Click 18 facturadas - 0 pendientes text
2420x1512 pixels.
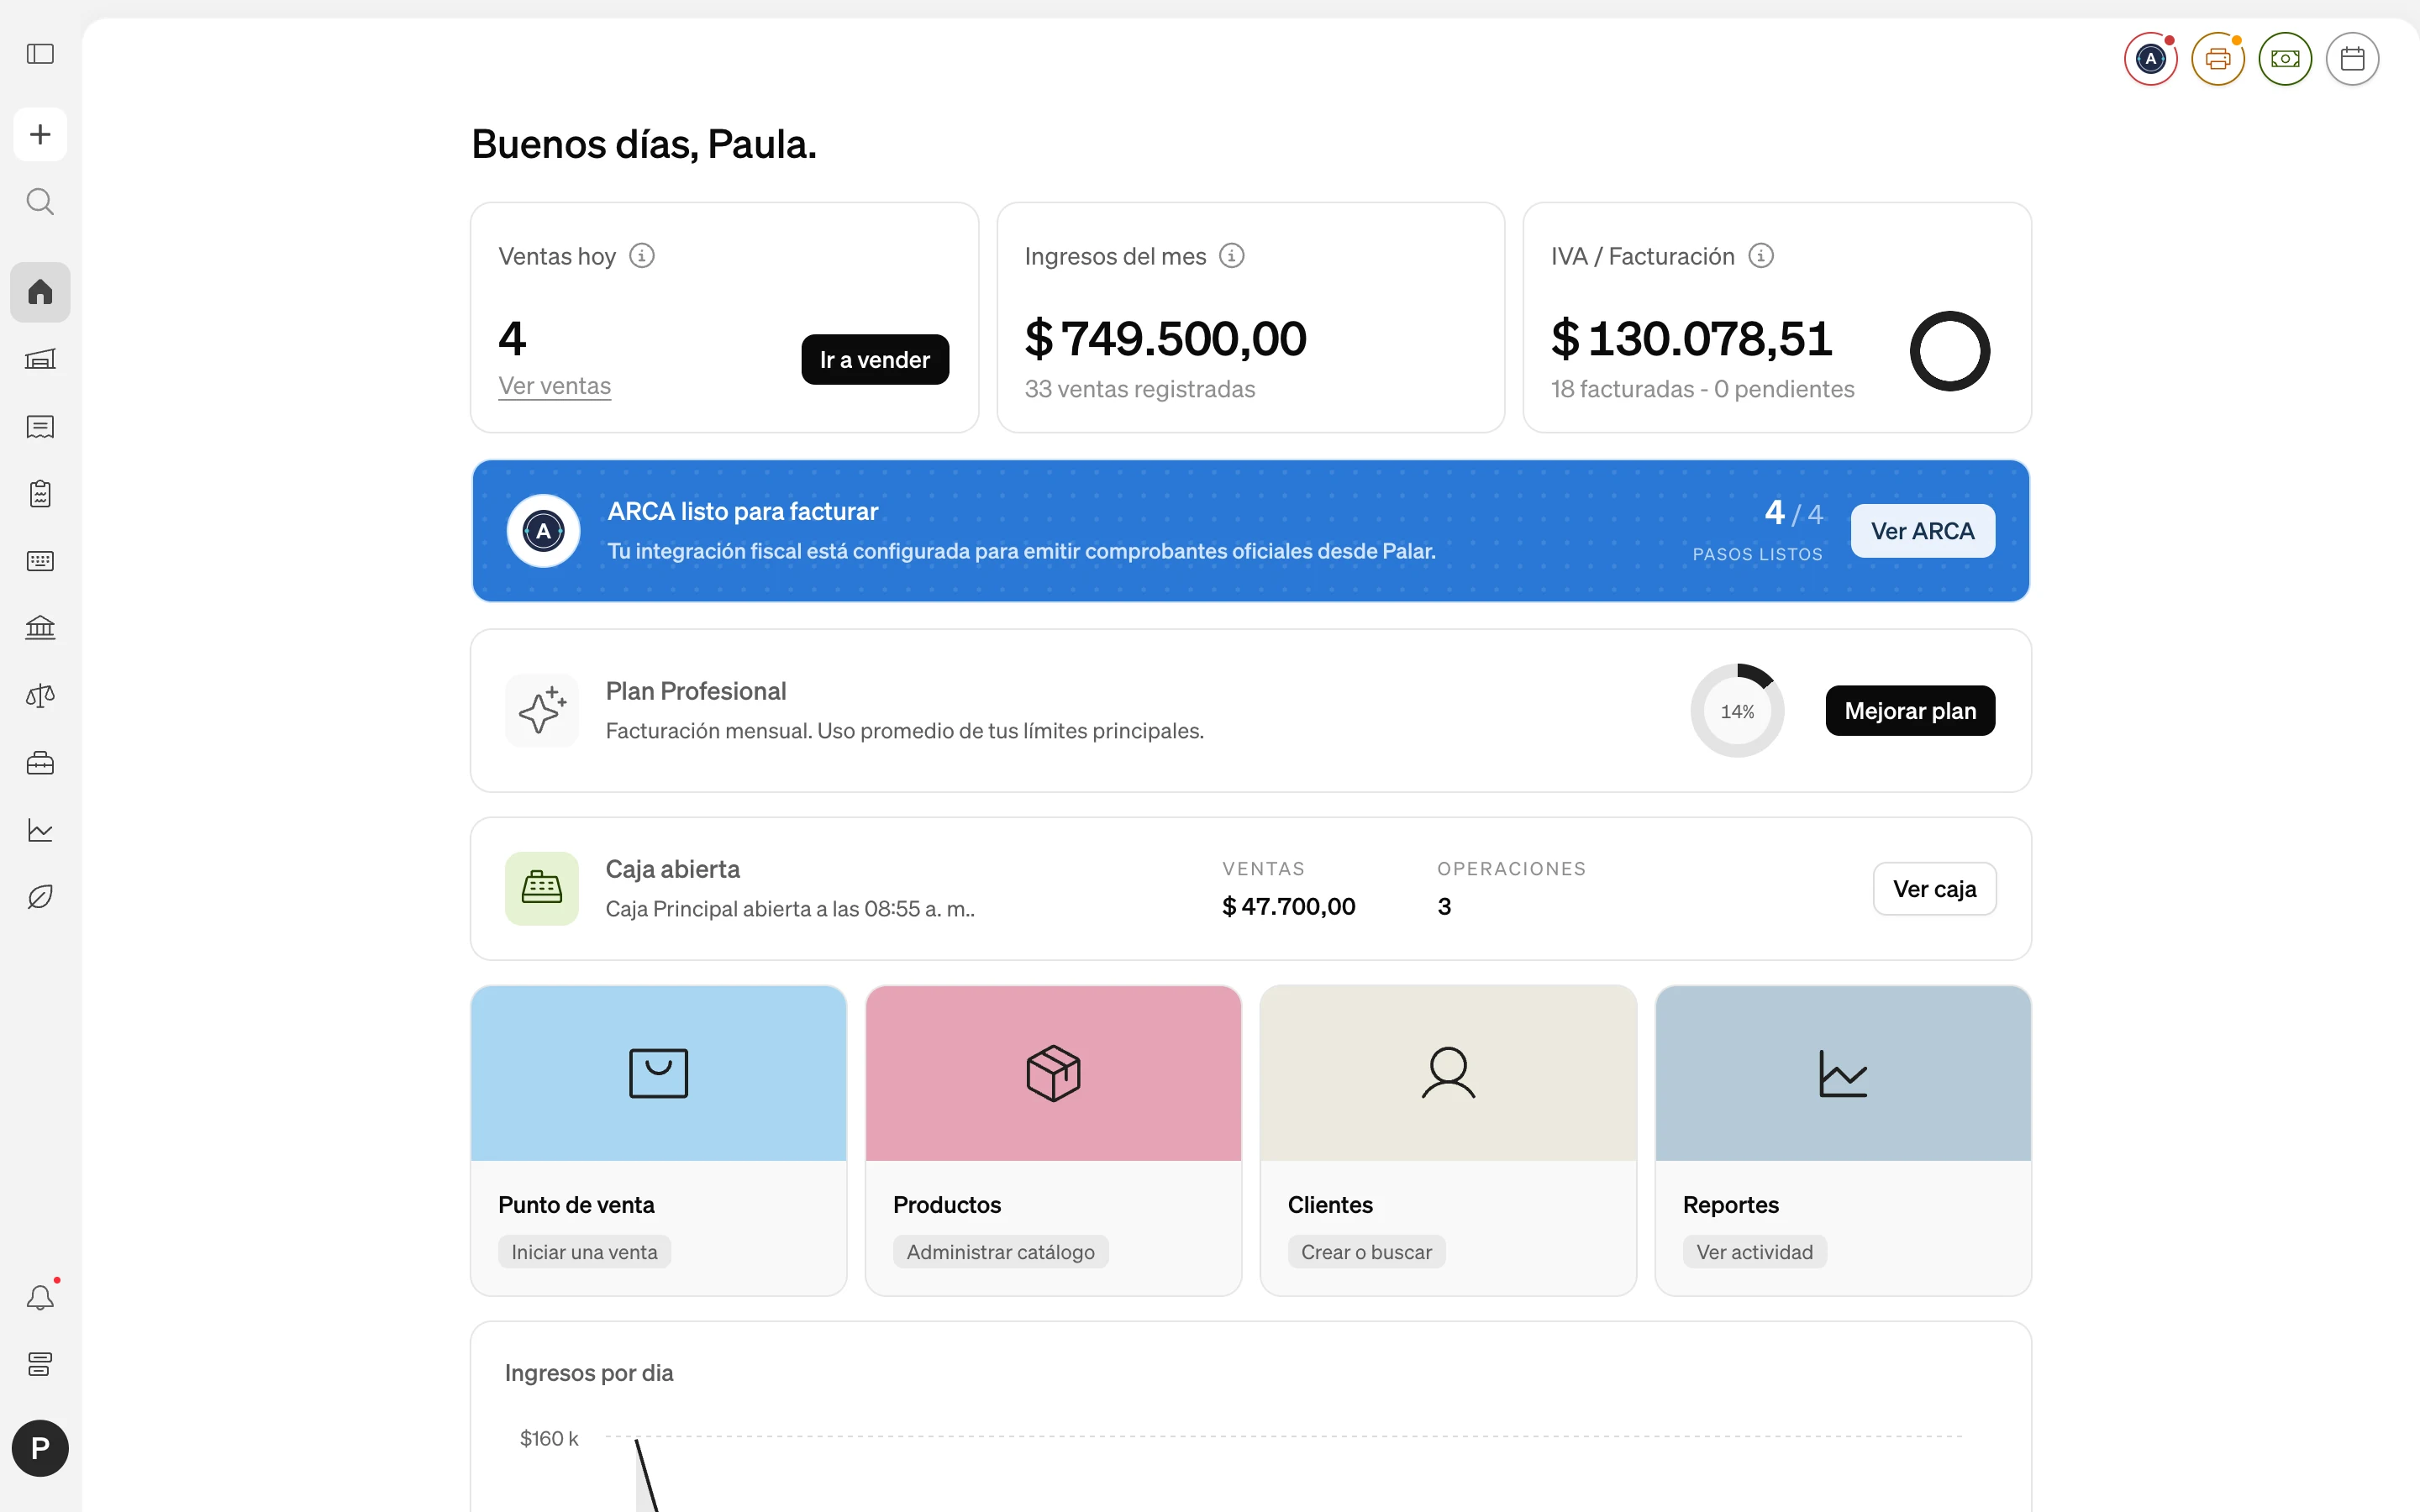click(1702, 389)
